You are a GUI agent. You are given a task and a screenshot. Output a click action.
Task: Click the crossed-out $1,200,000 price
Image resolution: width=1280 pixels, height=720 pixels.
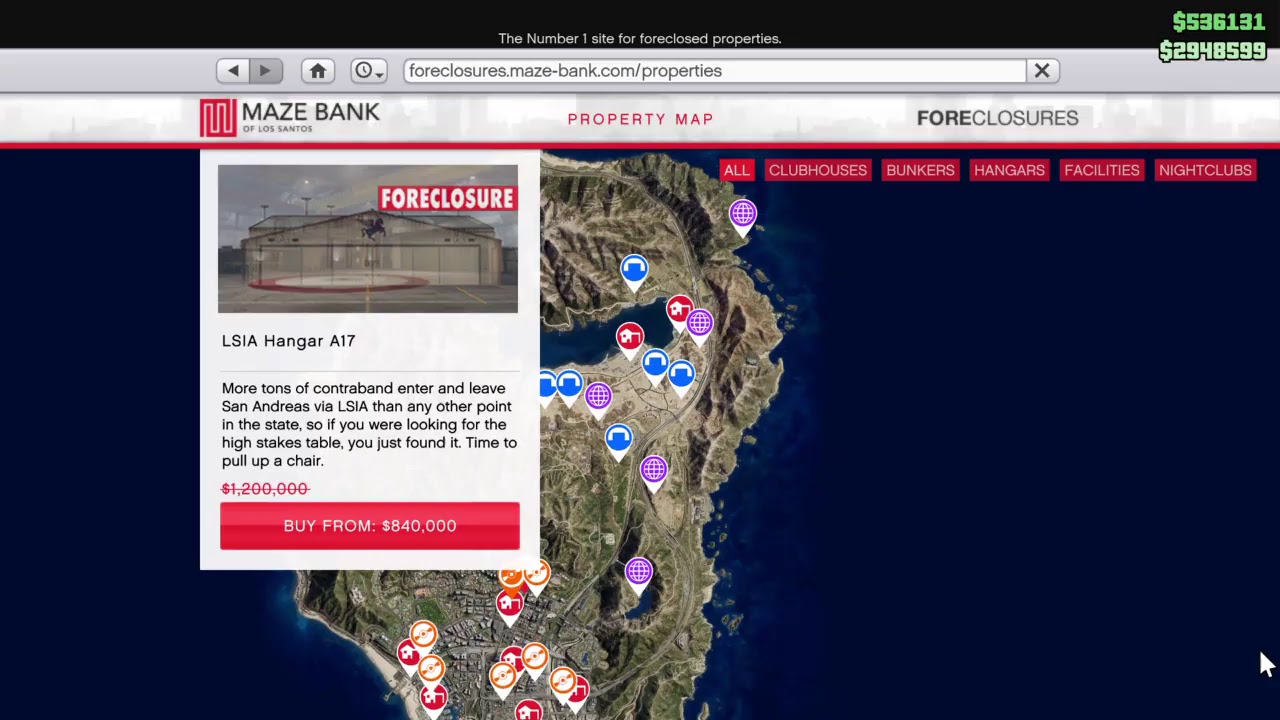click(x=265, y=489)
